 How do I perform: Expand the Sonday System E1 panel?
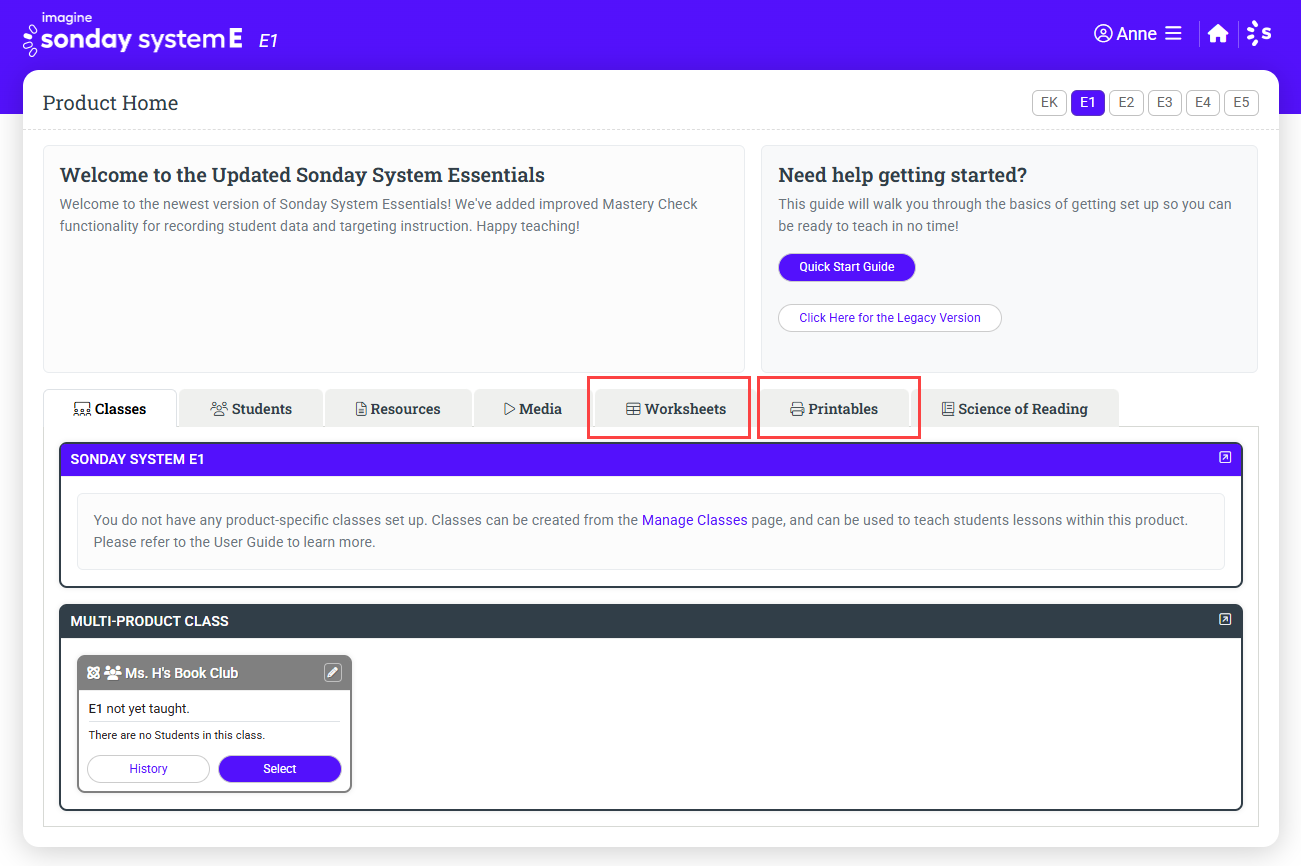(x=1224, y=458)
